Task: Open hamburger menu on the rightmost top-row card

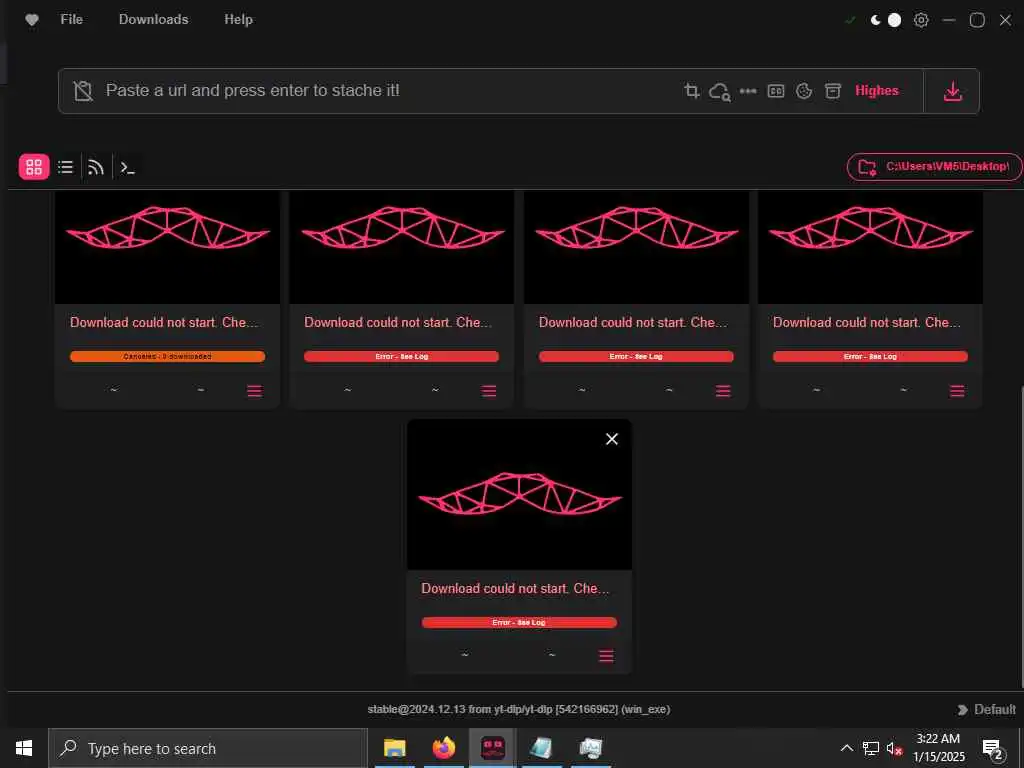Action: 957,391
